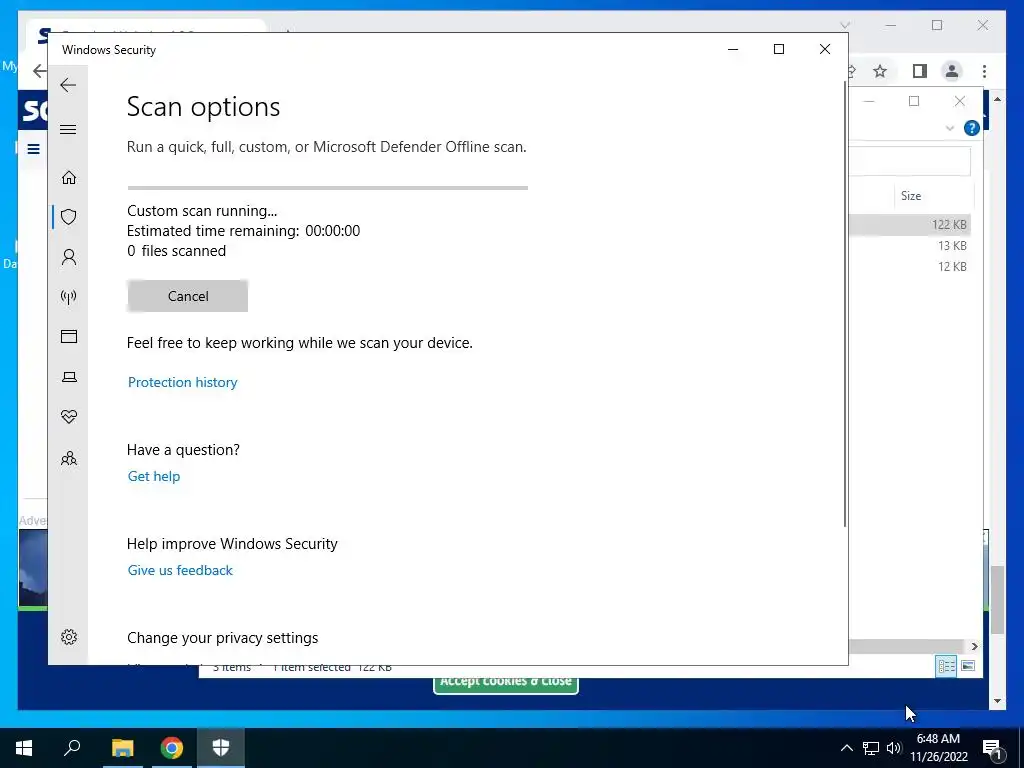Open website hamburger menu in Chrome

point(33,149)
